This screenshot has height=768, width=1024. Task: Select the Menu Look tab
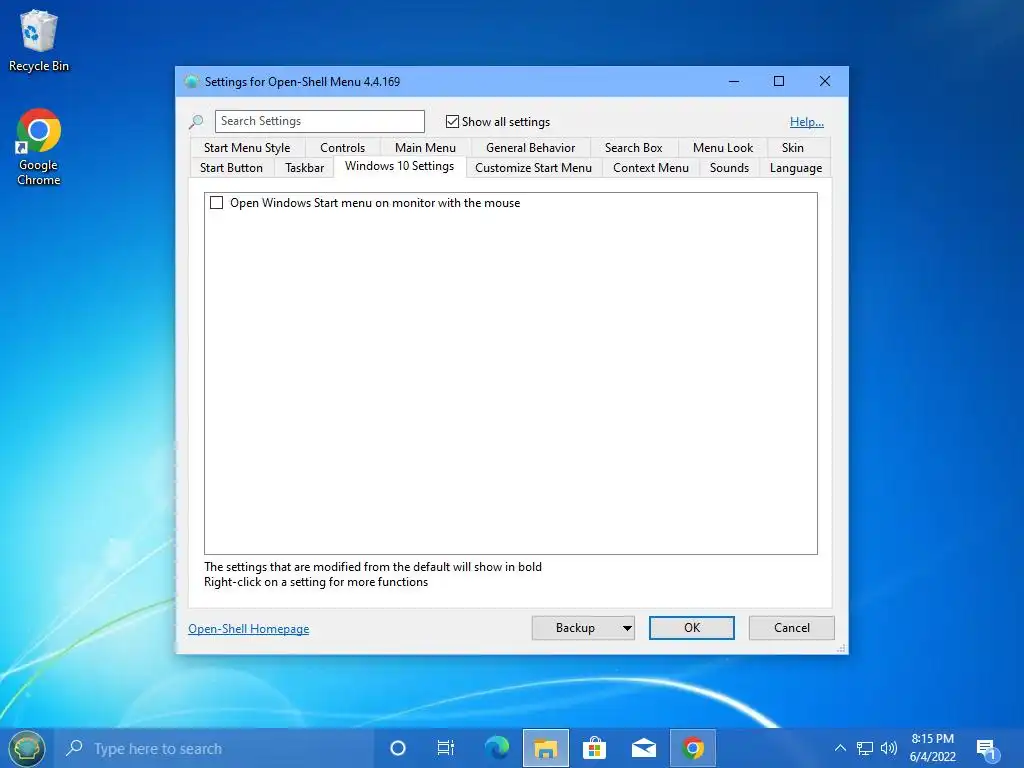(x=723, y=148)
